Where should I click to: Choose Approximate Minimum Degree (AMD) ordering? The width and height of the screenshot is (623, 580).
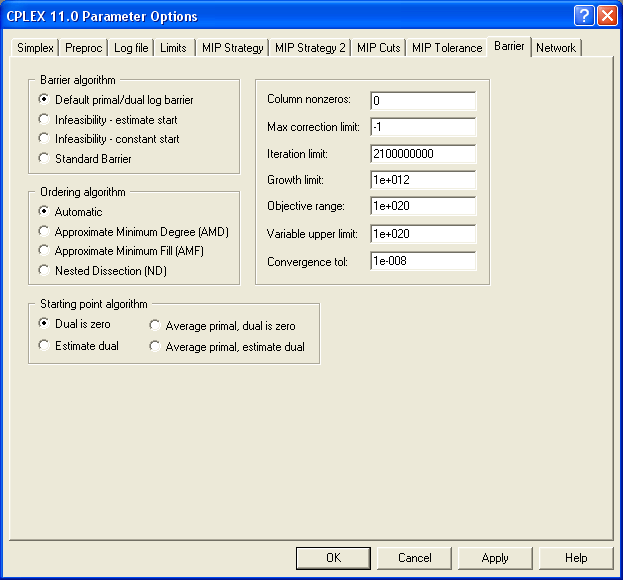click(x=134, y=232)
